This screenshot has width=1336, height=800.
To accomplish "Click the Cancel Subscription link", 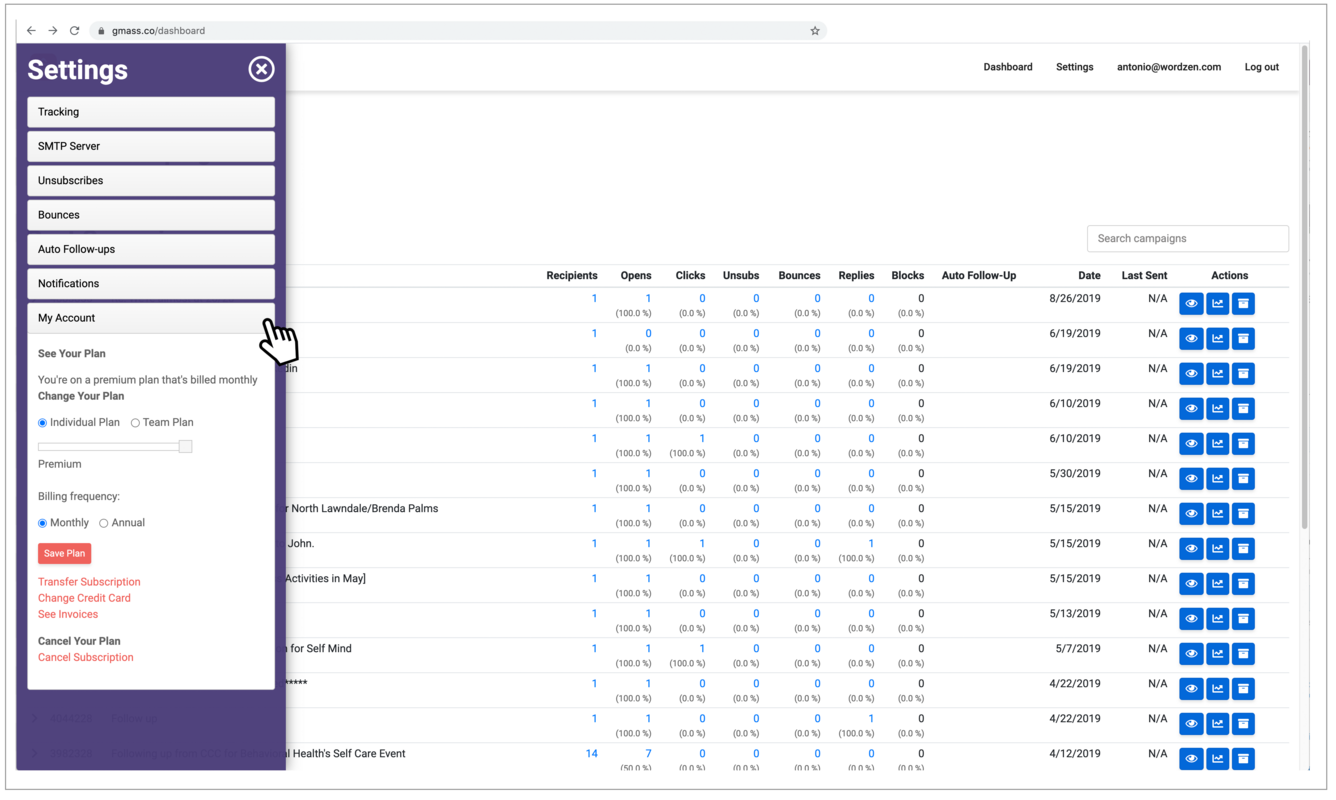I will (x=86, y=658).
